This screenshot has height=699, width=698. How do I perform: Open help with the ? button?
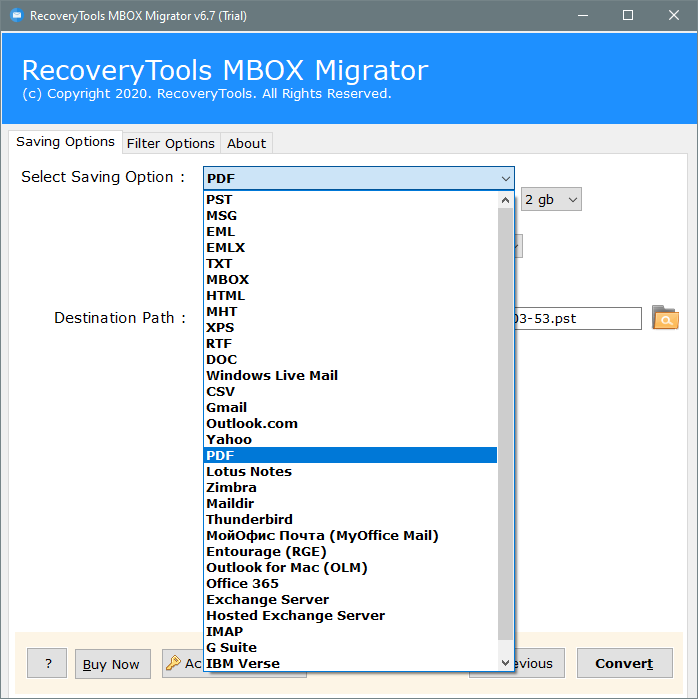(47, 663)
